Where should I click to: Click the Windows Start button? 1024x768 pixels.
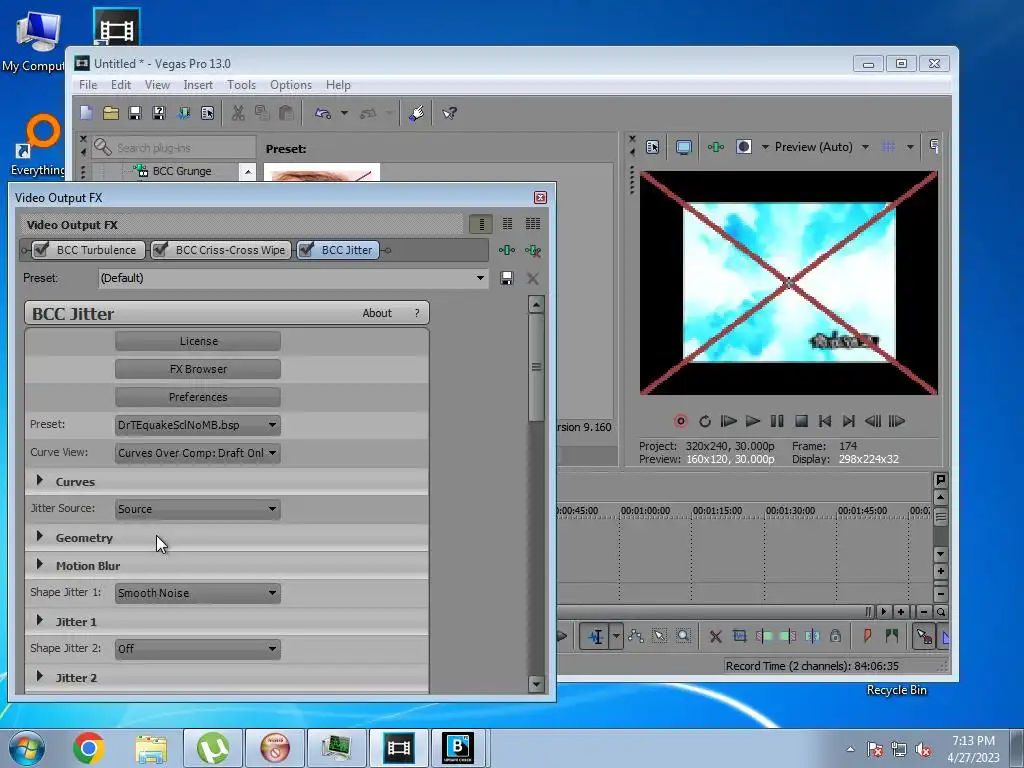27,748
